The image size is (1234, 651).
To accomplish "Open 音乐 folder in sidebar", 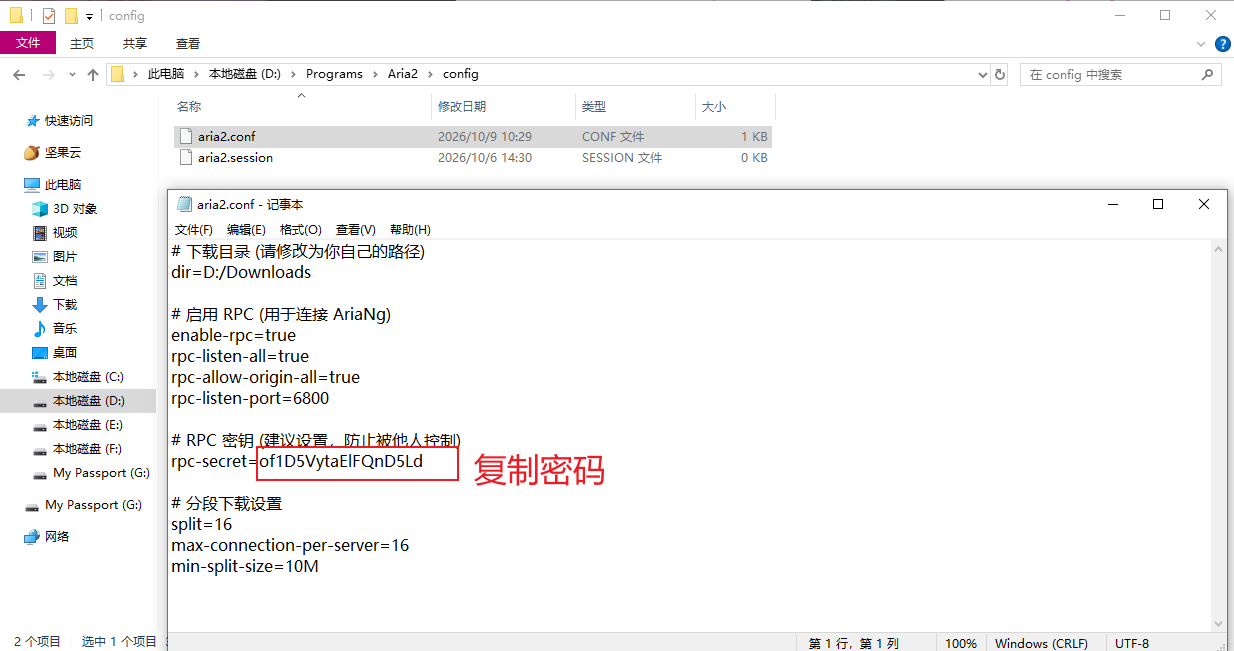I will 65,329.
